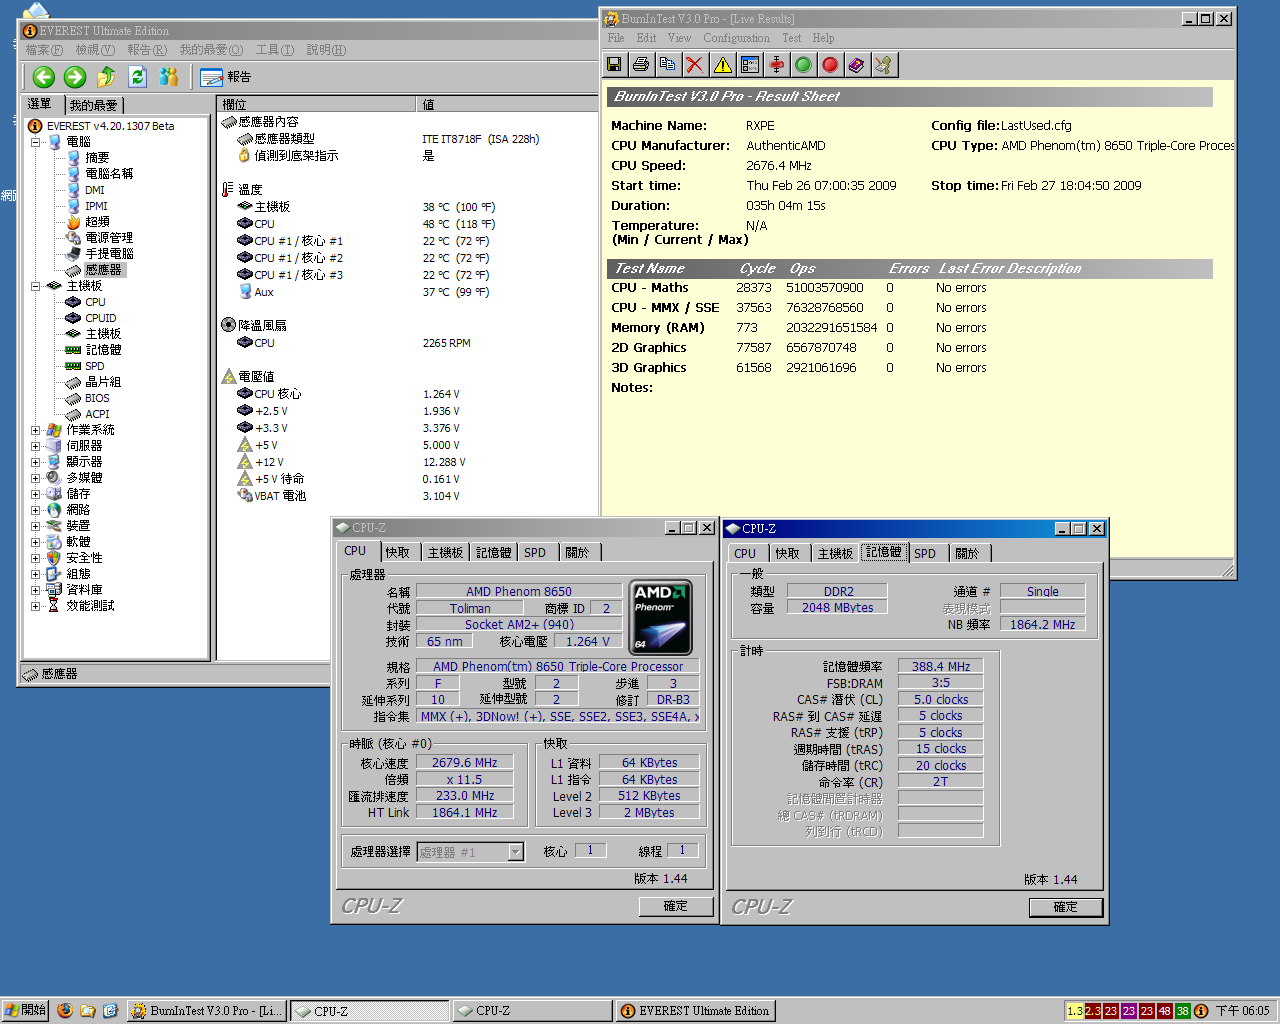Viewport: 1280px width, 1024px height.
Task: Click the red Stop tests button in BurnInTest
Action: coord(830,65)
